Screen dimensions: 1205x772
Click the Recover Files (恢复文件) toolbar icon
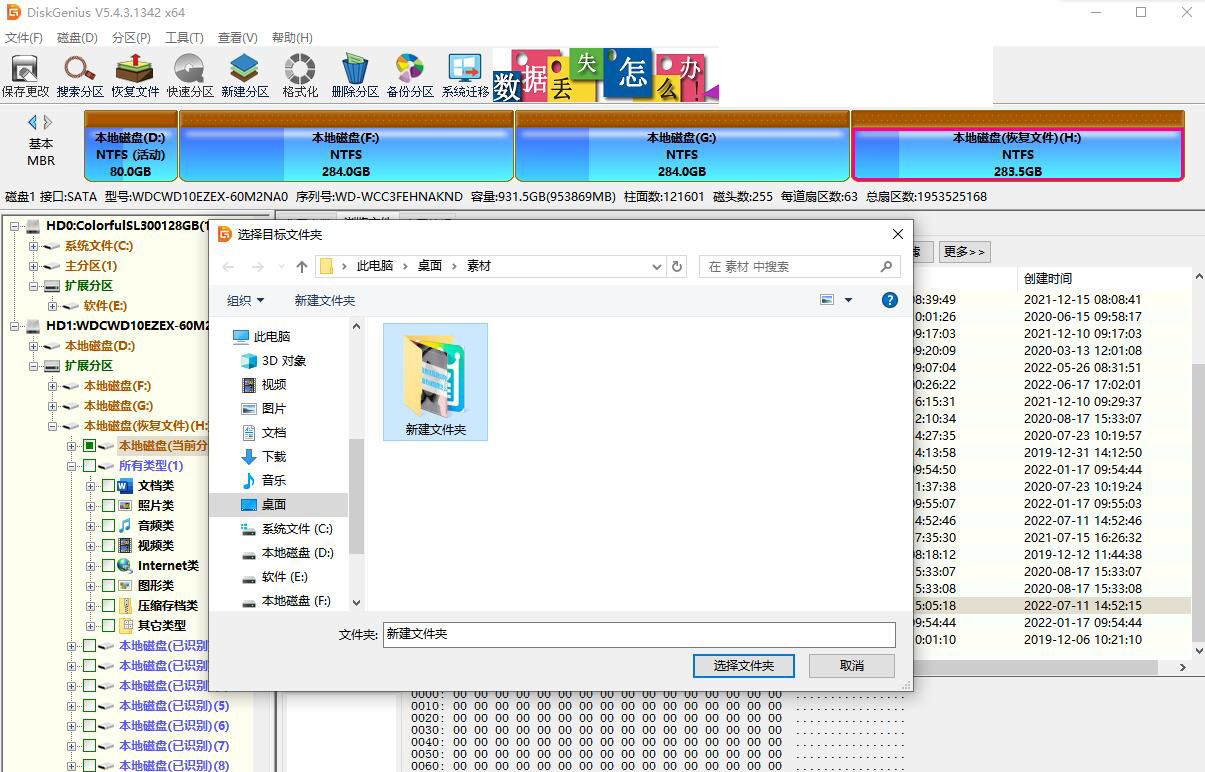click(135, 76)
